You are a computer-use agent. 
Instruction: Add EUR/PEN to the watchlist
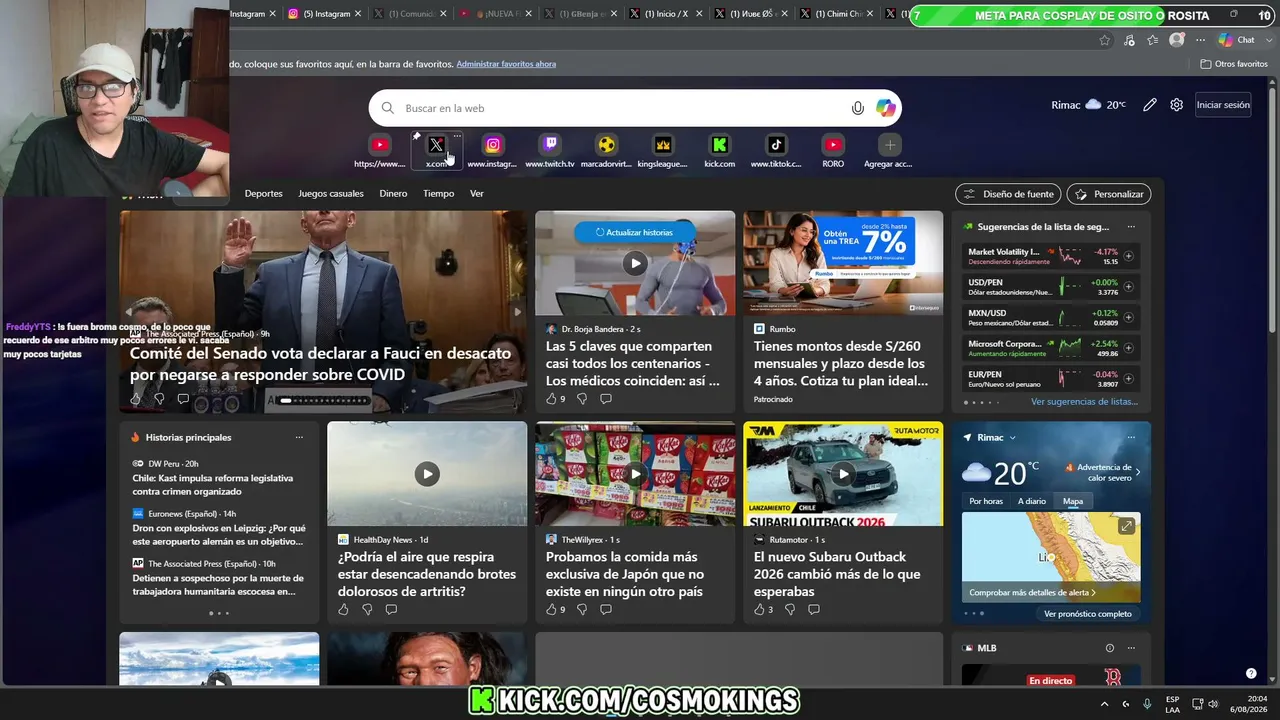tap(1129, 378)
